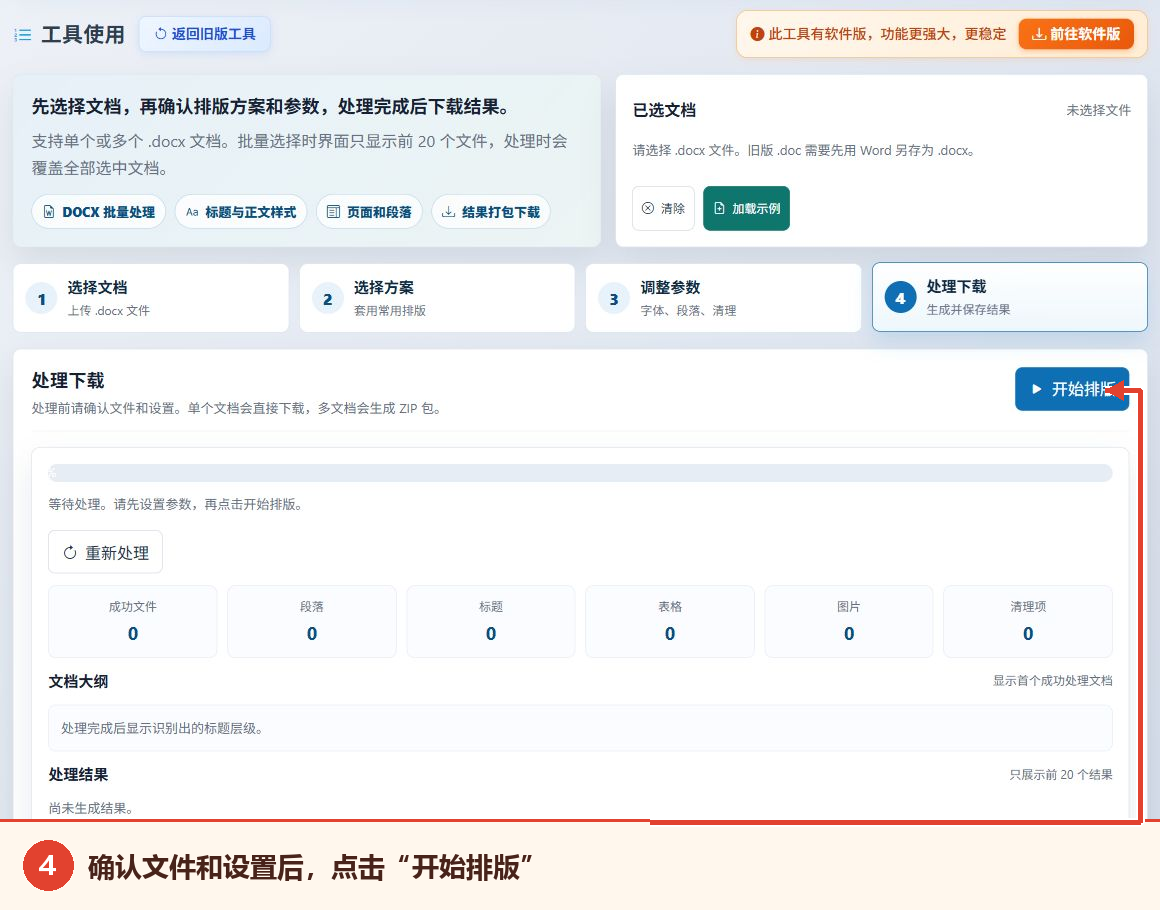Click the 图片 count card
The height and width of the screenshot is (910, 1160).
click(x=849, y=621)
